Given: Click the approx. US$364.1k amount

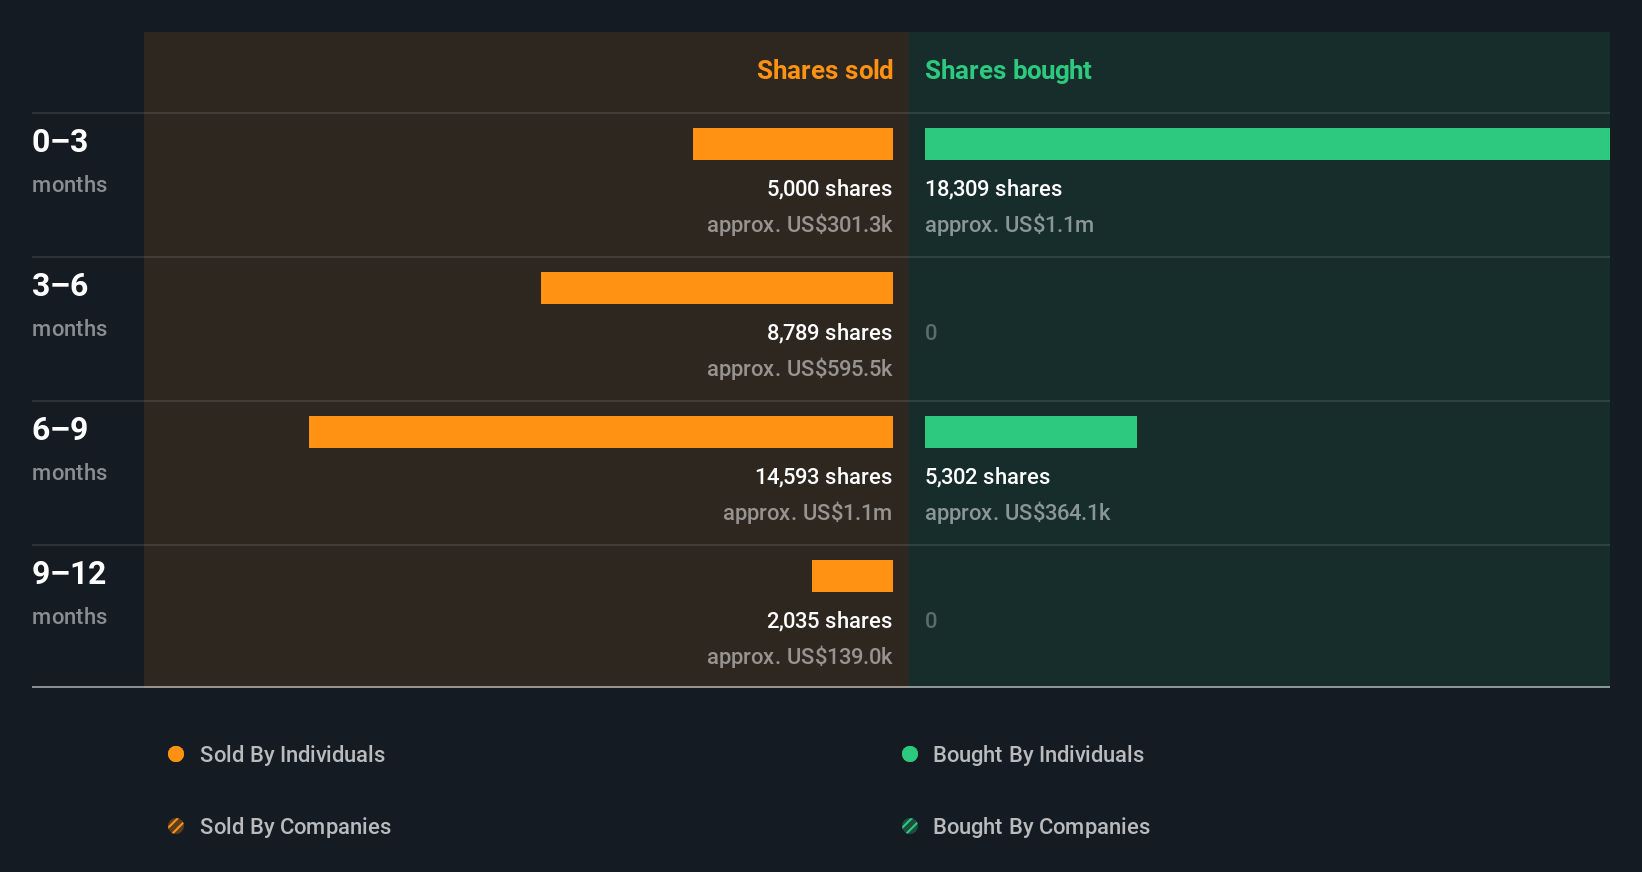Looking at the screenshot, I should point(1017,512).
